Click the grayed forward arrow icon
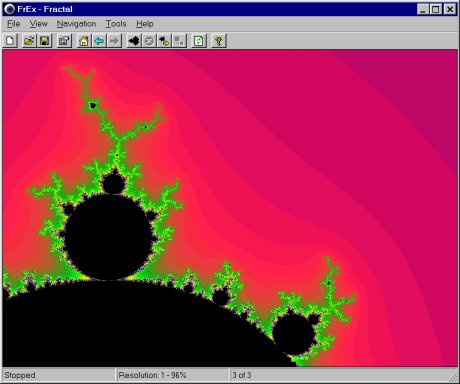This screenshot has width=460, height=384. 114,41
